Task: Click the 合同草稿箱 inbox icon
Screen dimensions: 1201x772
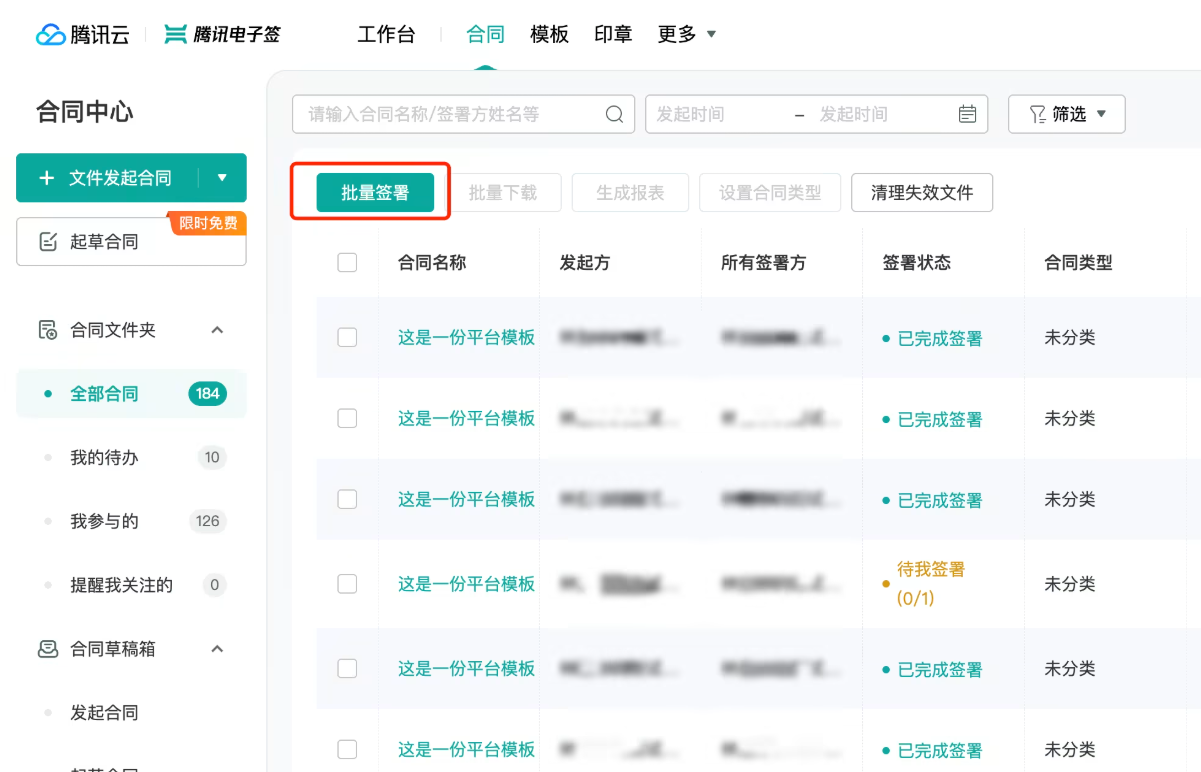Action: tap(47, 649)
